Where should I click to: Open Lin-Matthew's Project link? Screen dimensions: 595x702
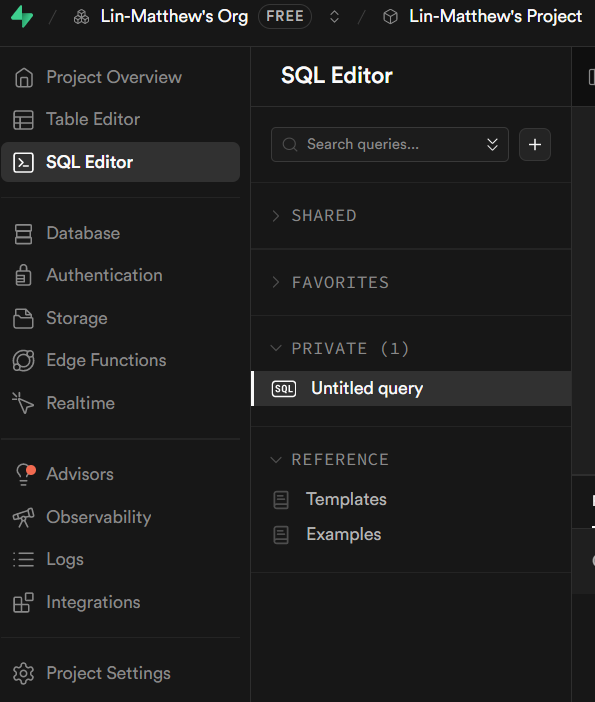click(x=496, y=17)
